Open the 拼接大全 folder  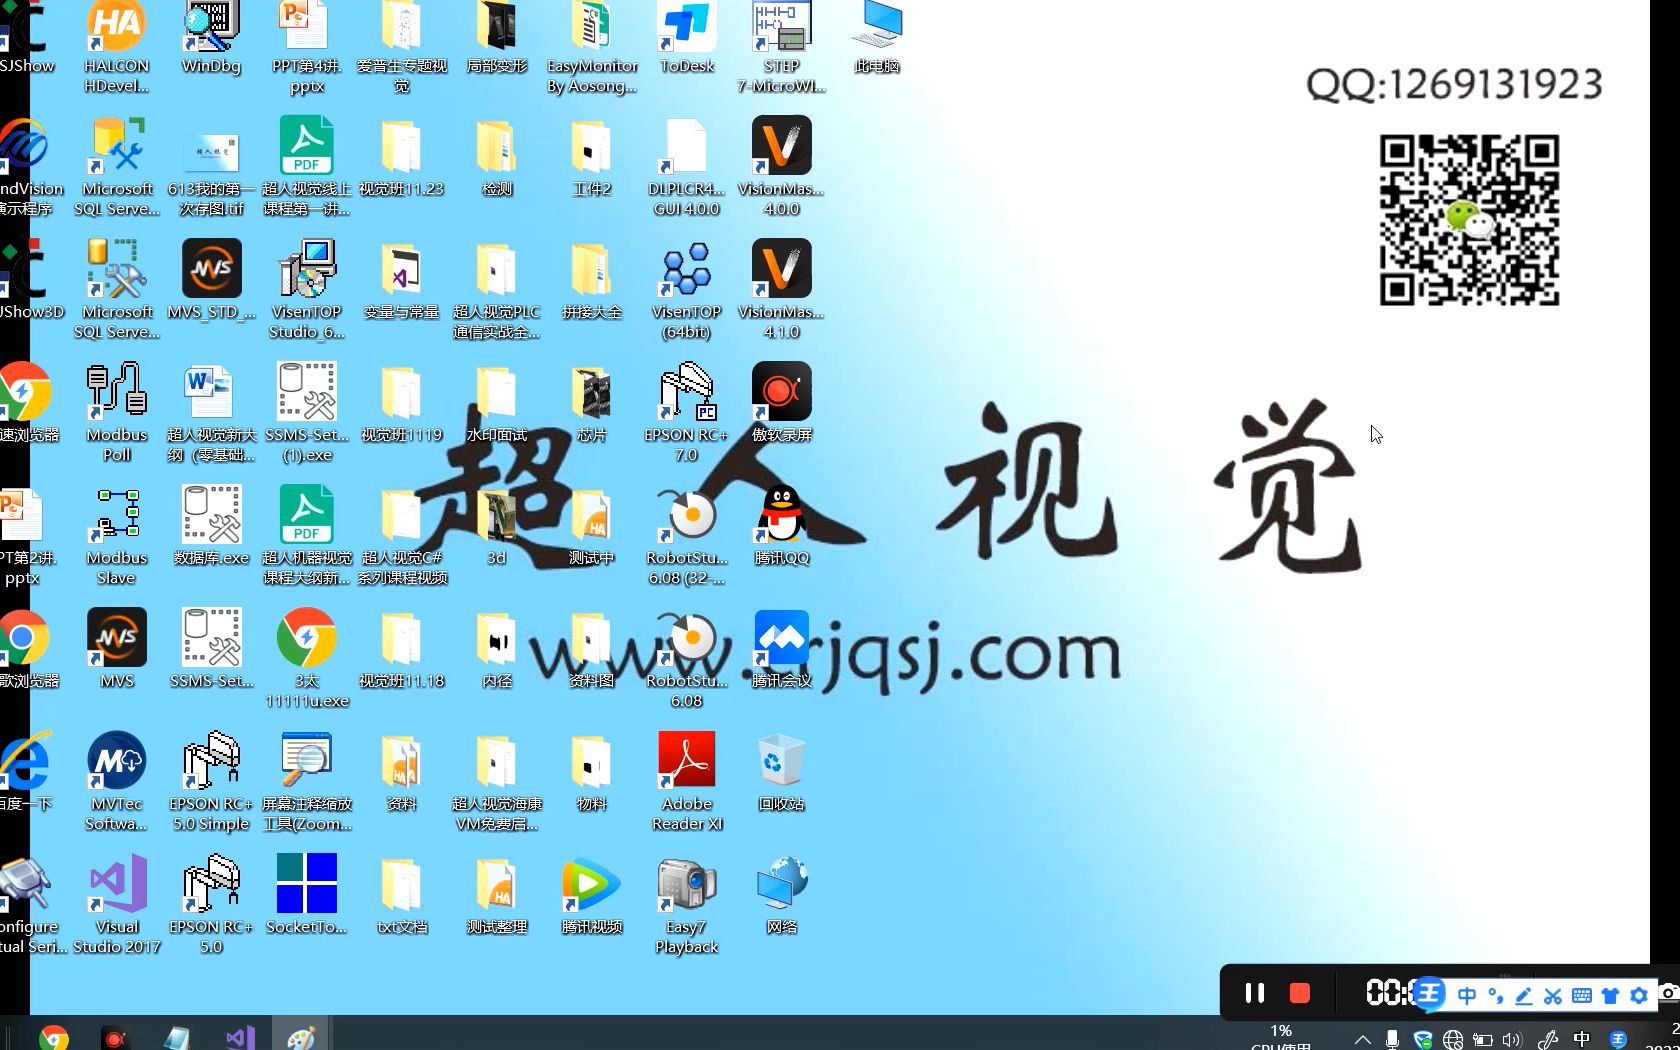tap(592, 279)
